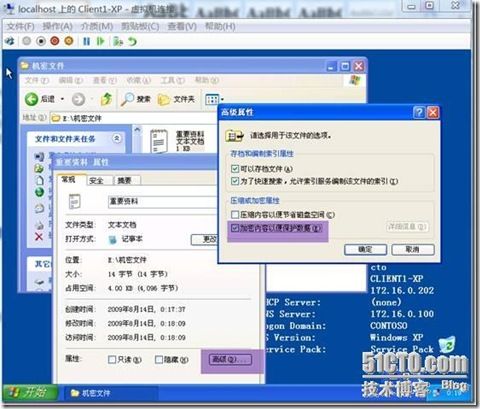The image size is (480, 409).
Task: Click the greyed Start icon in VM toolbar
Action: click(x=27, y=41)
